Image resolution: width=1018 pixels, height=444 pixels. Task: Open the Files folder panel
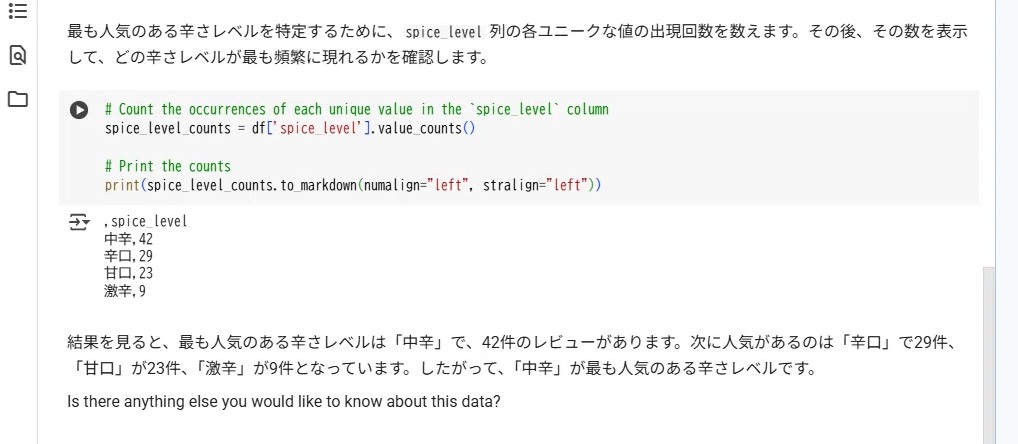click(x=17, y=99)
